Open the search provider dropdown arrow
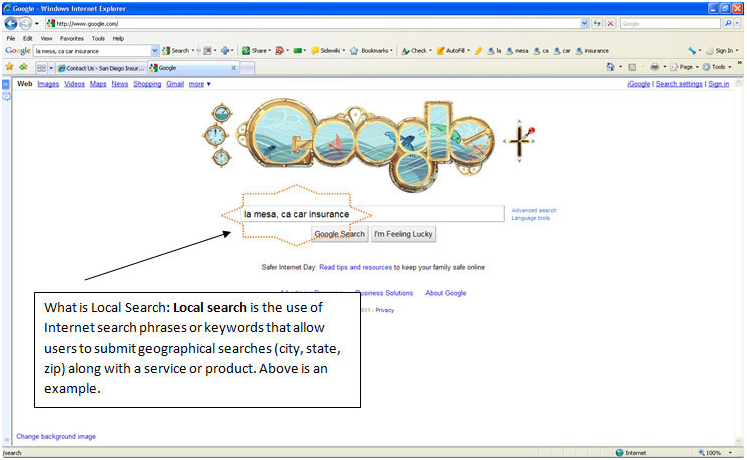Screen dimensions: 747x460 pos(737,23)
